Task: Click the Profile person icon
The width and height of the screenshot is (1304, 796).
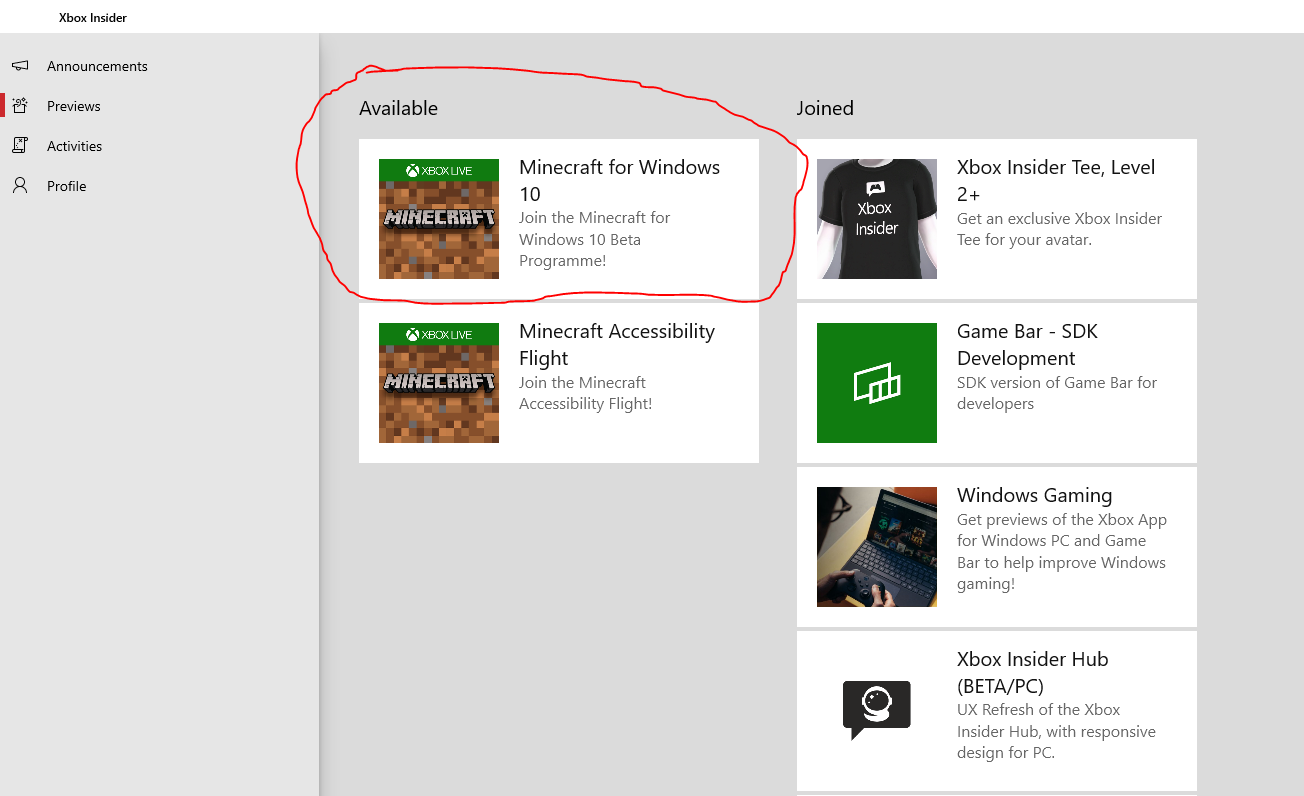Action: (x=20, y=186)
